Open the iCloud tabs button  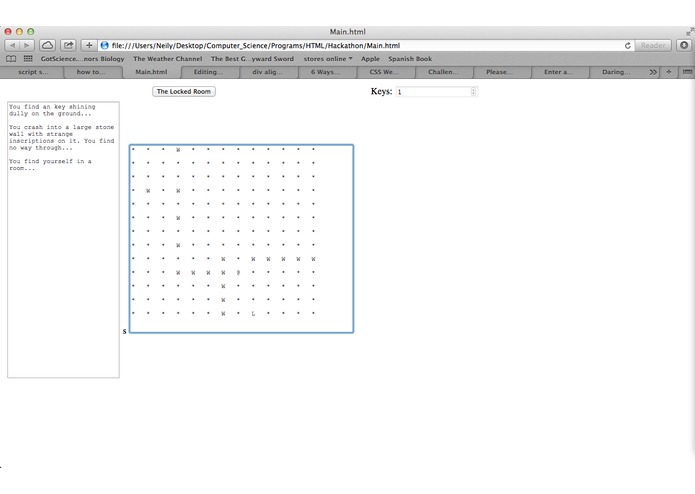click(47, 45)
